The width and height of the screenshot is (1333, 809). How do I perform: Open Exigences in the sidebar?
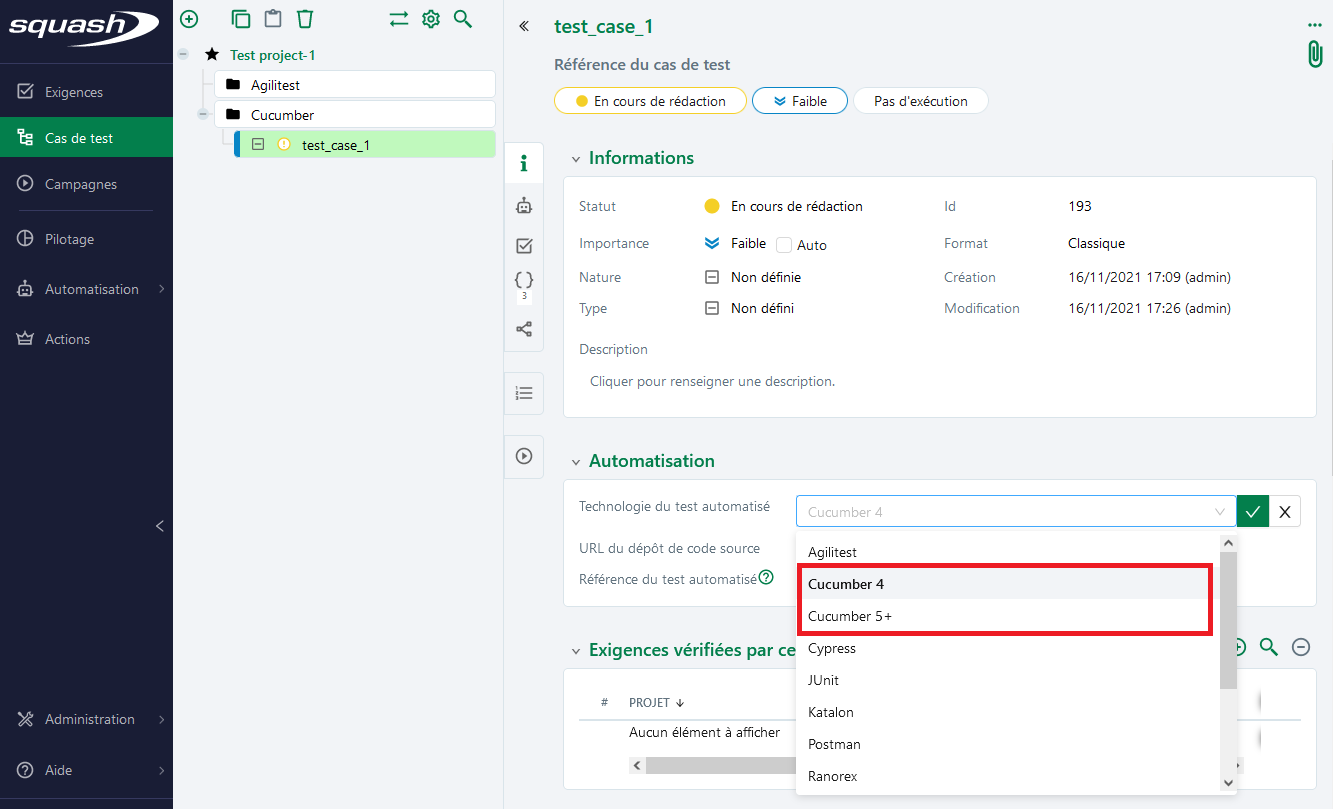coord(73,92)
